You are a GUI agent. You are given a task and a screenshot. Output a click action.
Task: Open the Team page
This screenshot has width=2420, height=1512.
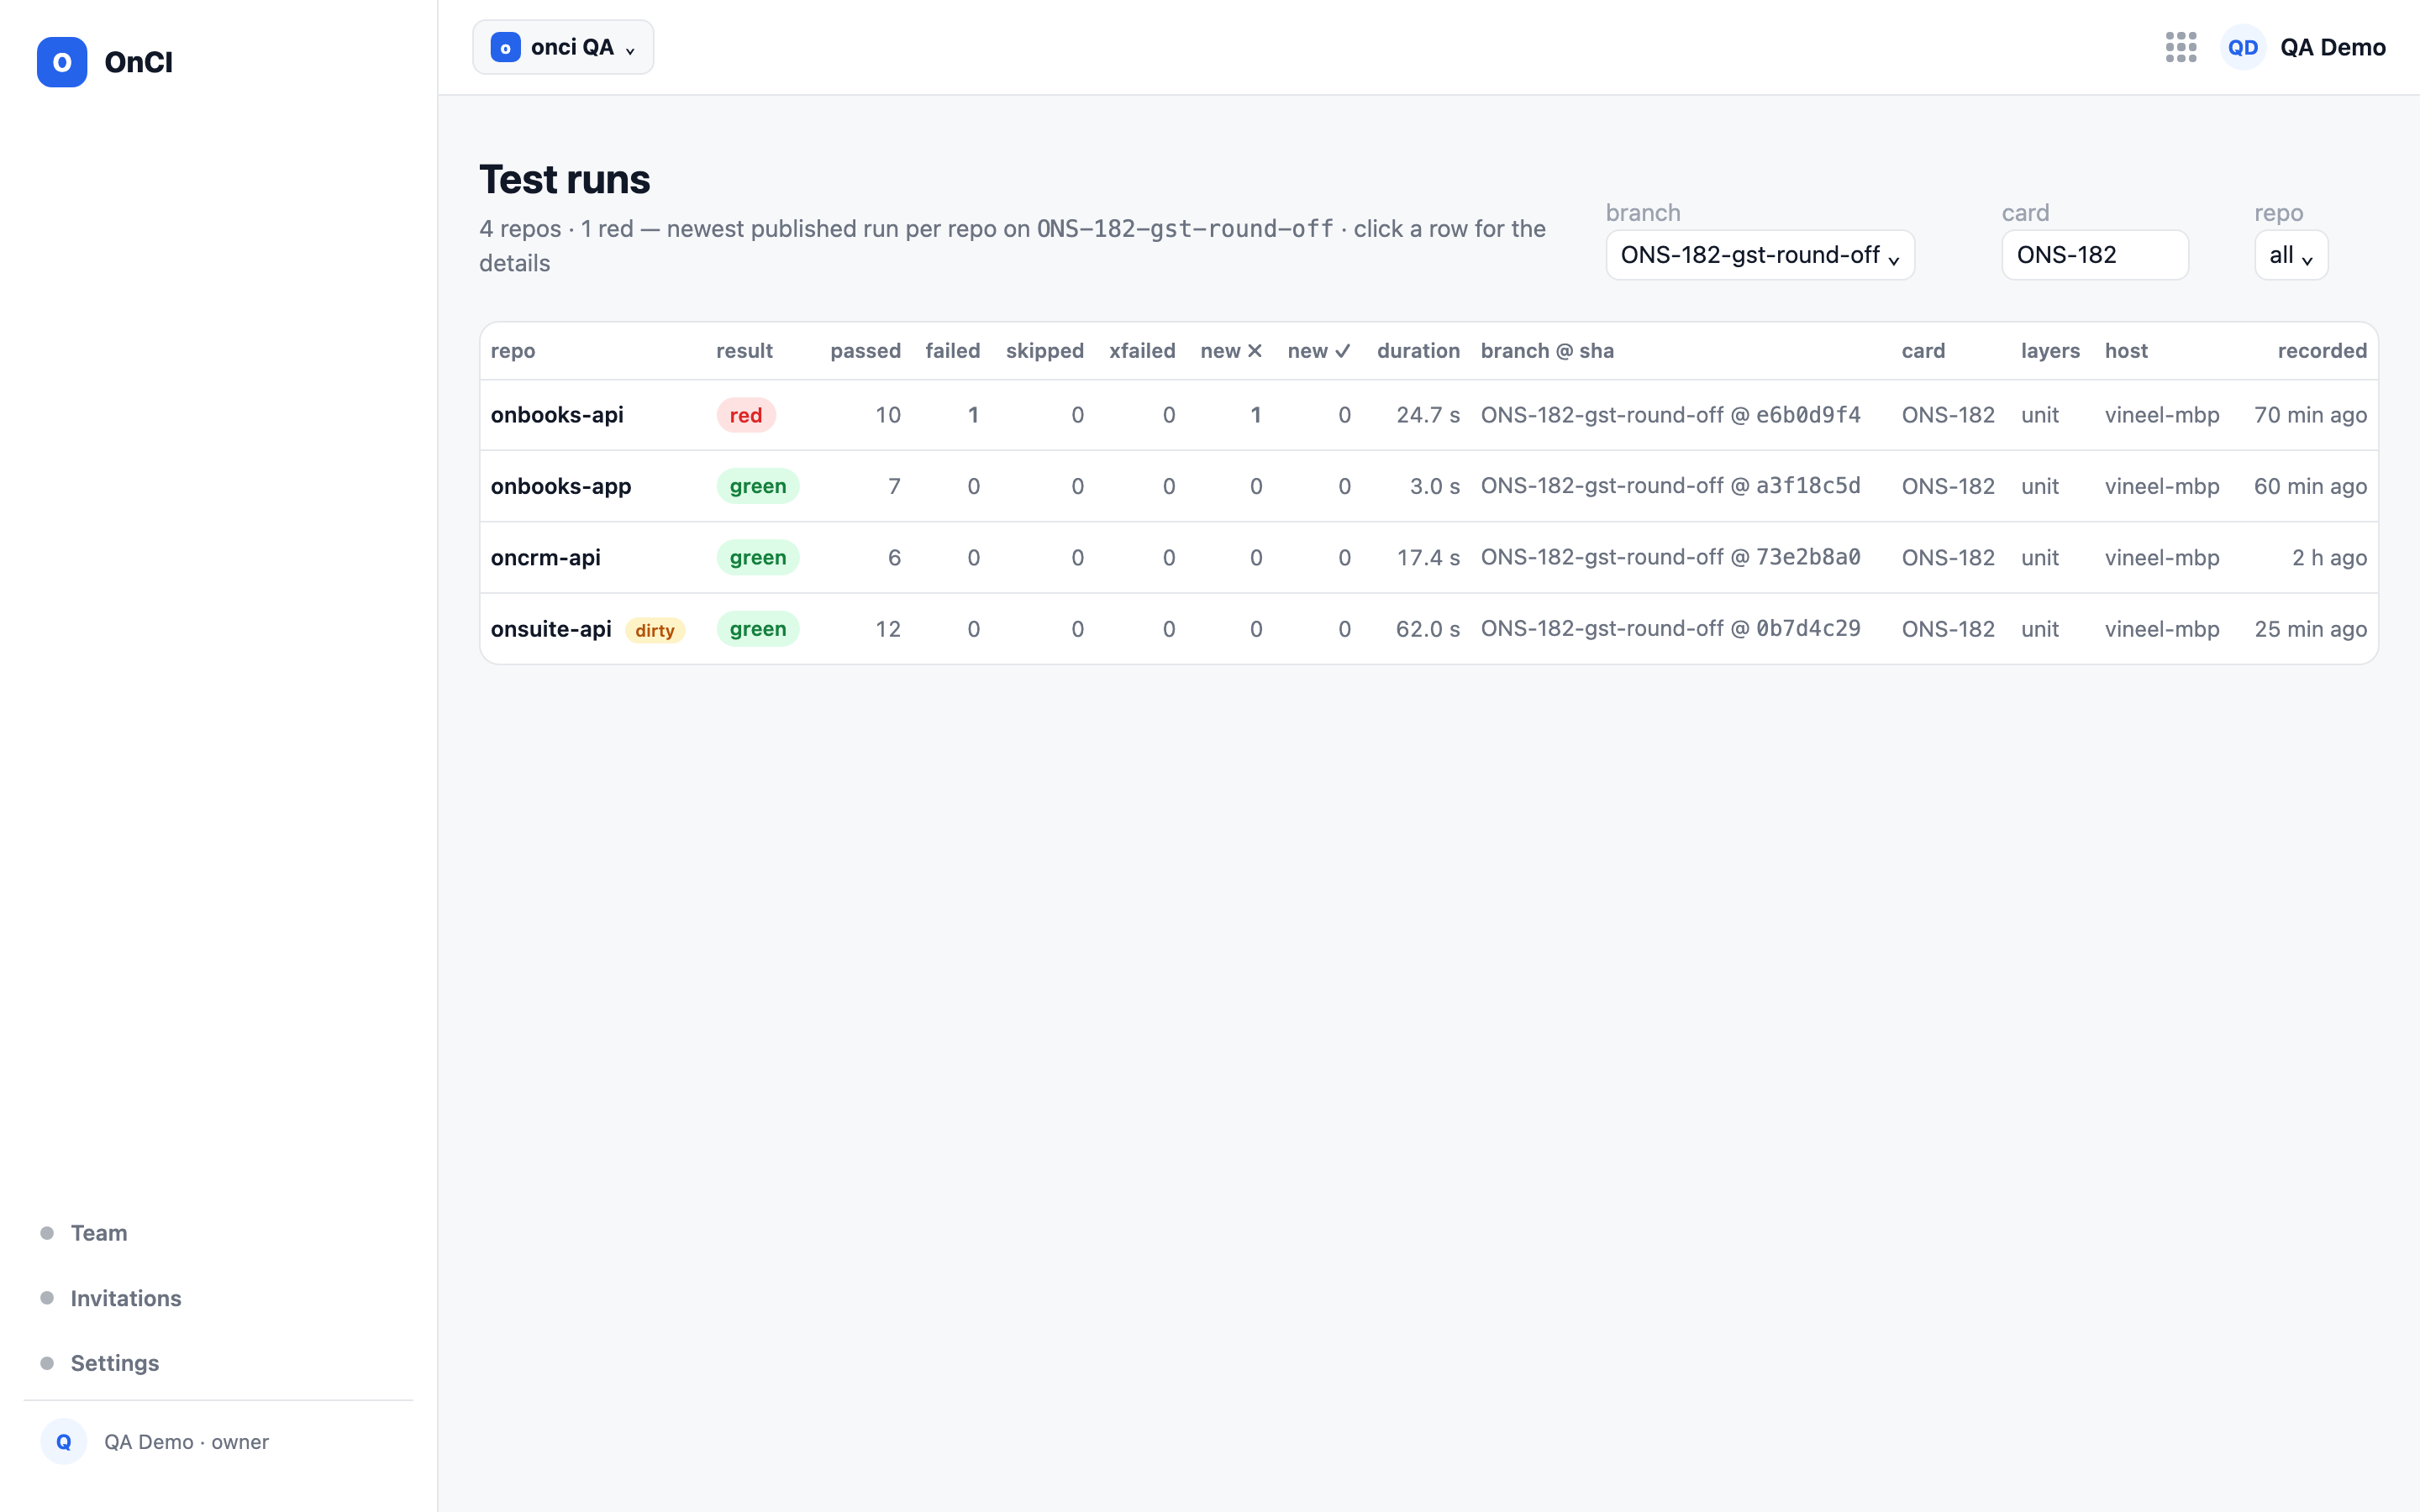pos(99,1233)
